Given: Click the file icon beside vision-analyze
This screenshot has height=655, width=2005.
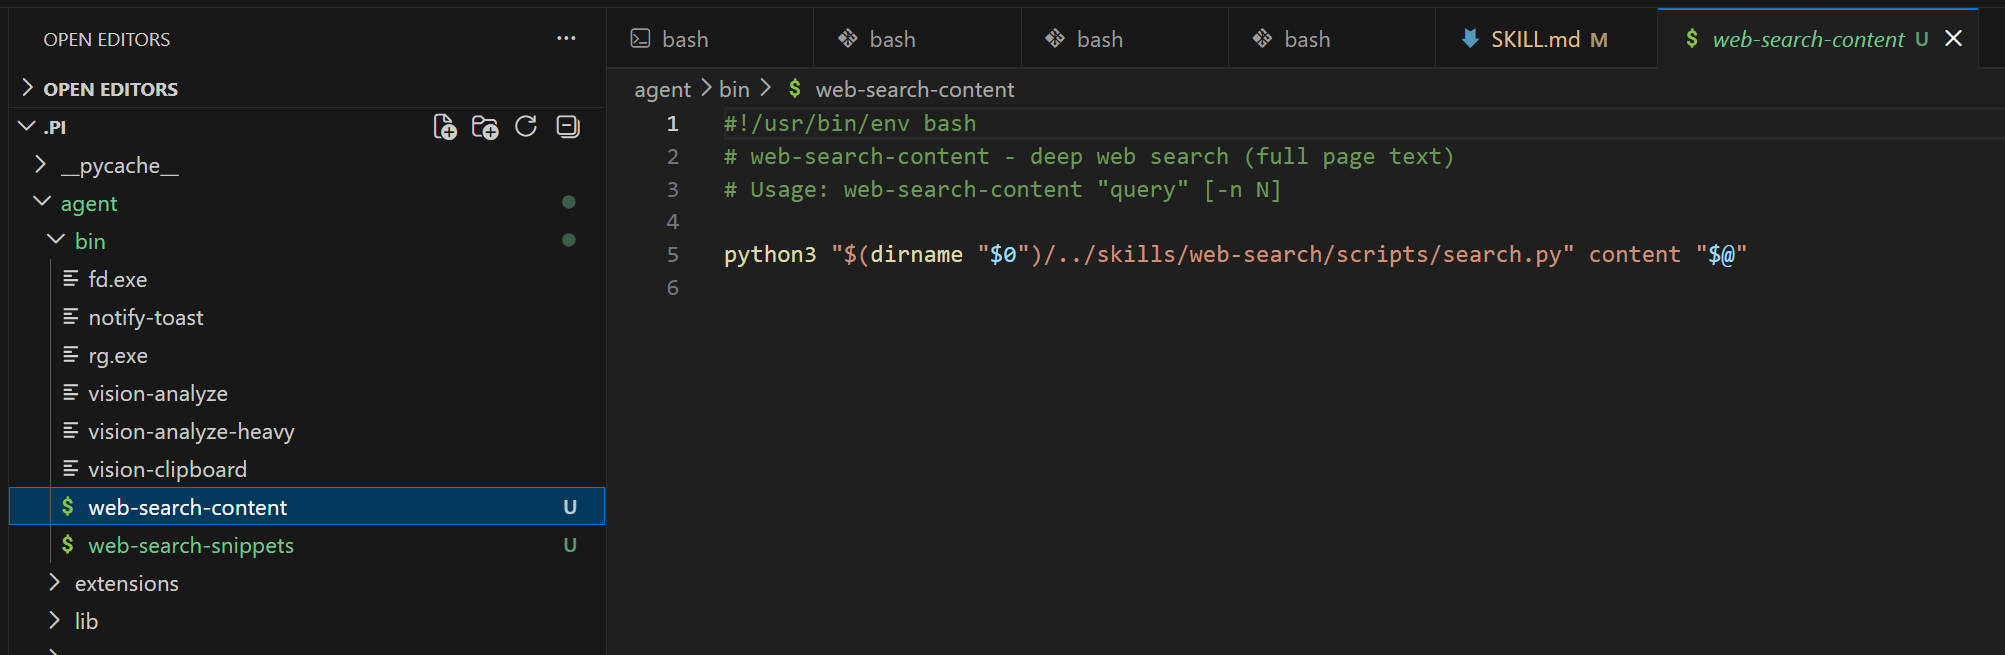Looking at the screenshot, I should [x=71, y=392].
